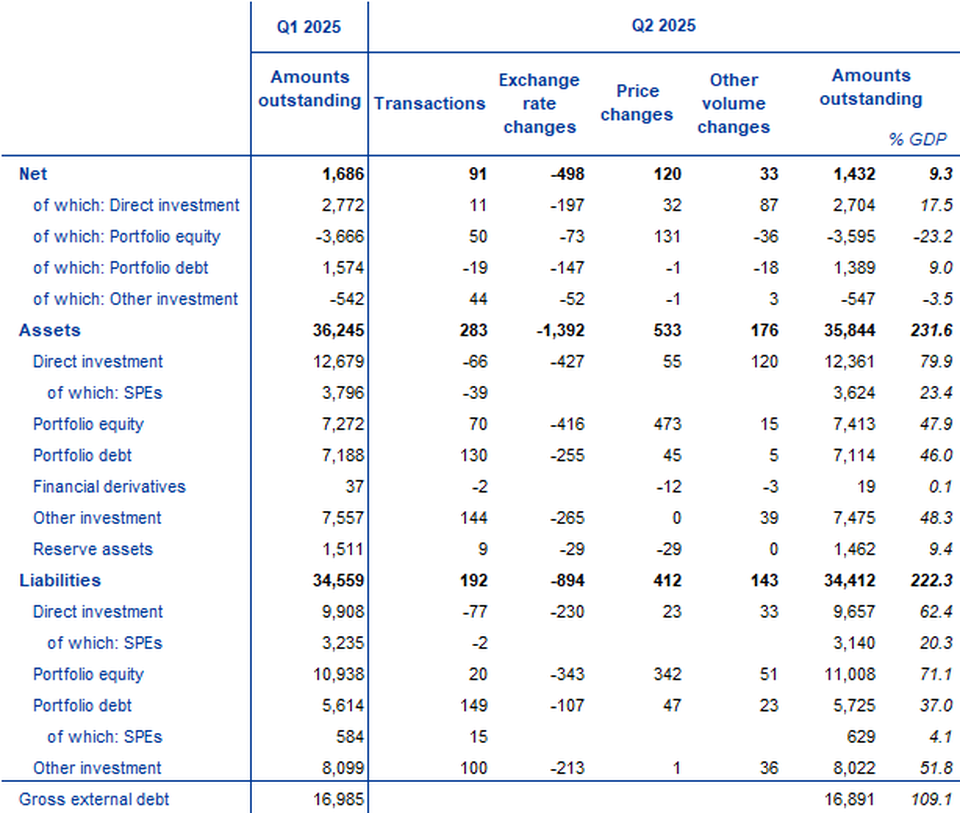Select the Liabilities row label
The height and width of the screenshot is (813, 960).
pyautogui.click(x=60, y=580)
